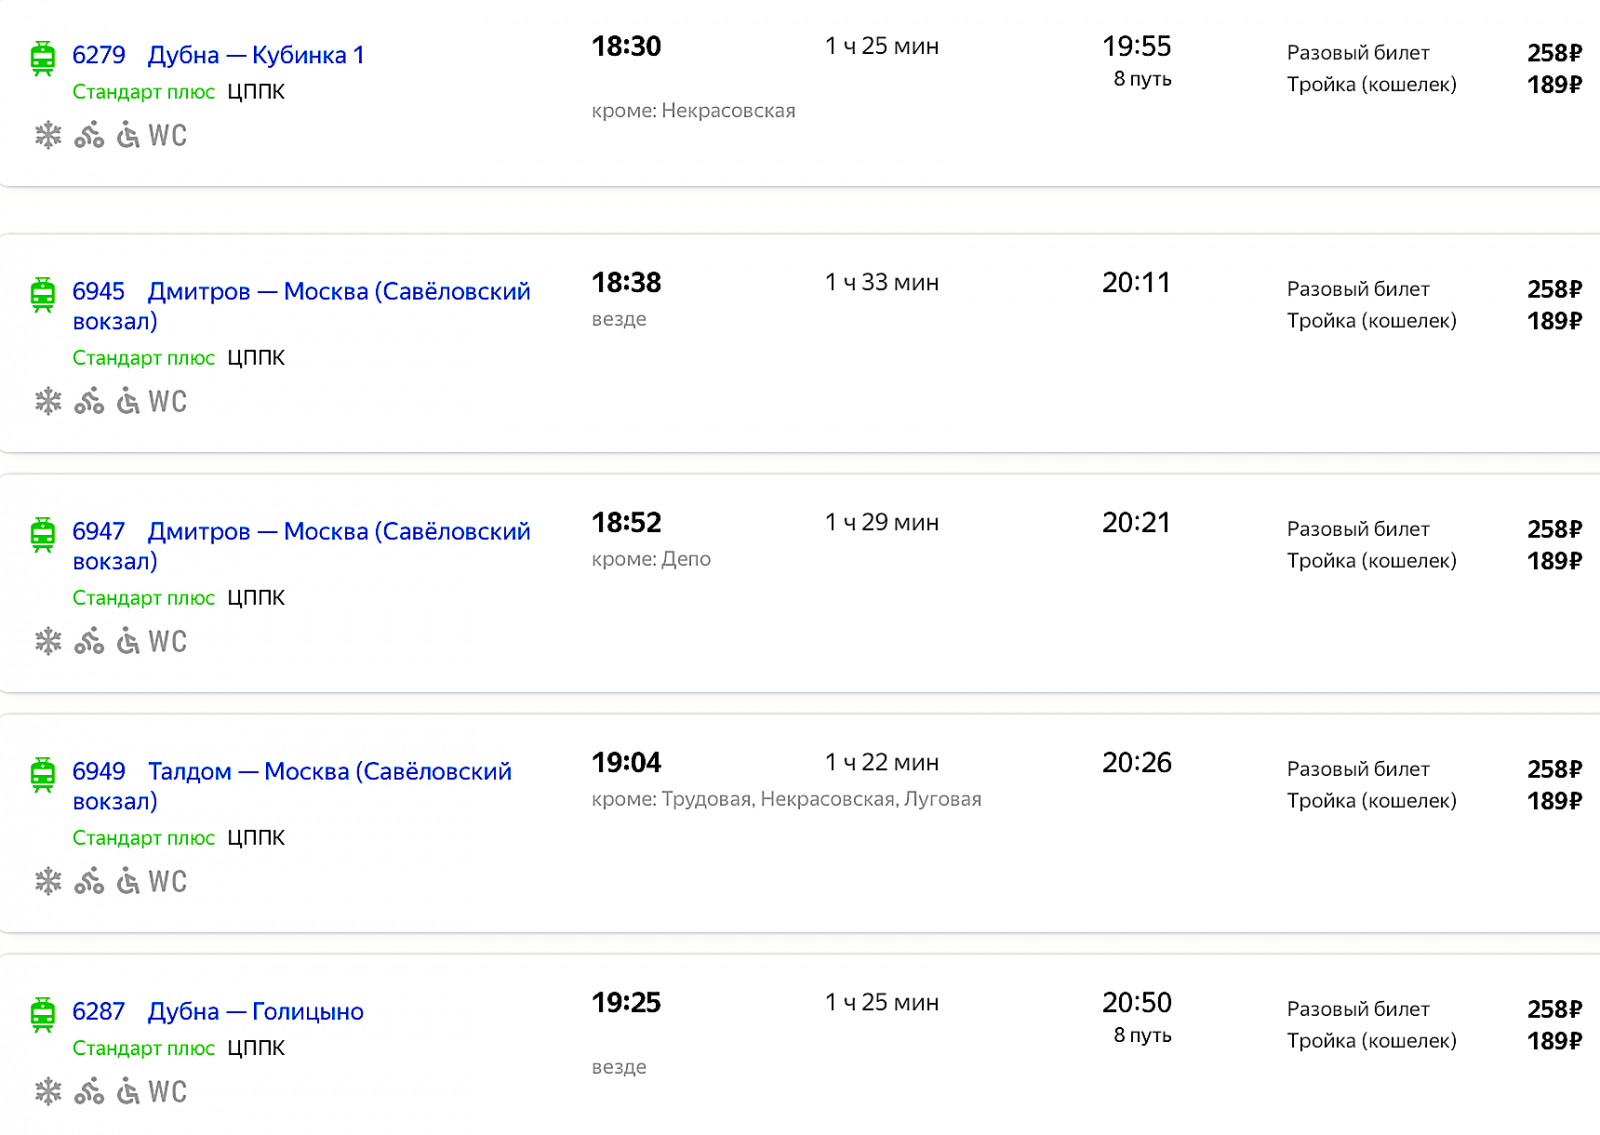
Task: Click the 18:52 departure time
Action: (627, 522)
